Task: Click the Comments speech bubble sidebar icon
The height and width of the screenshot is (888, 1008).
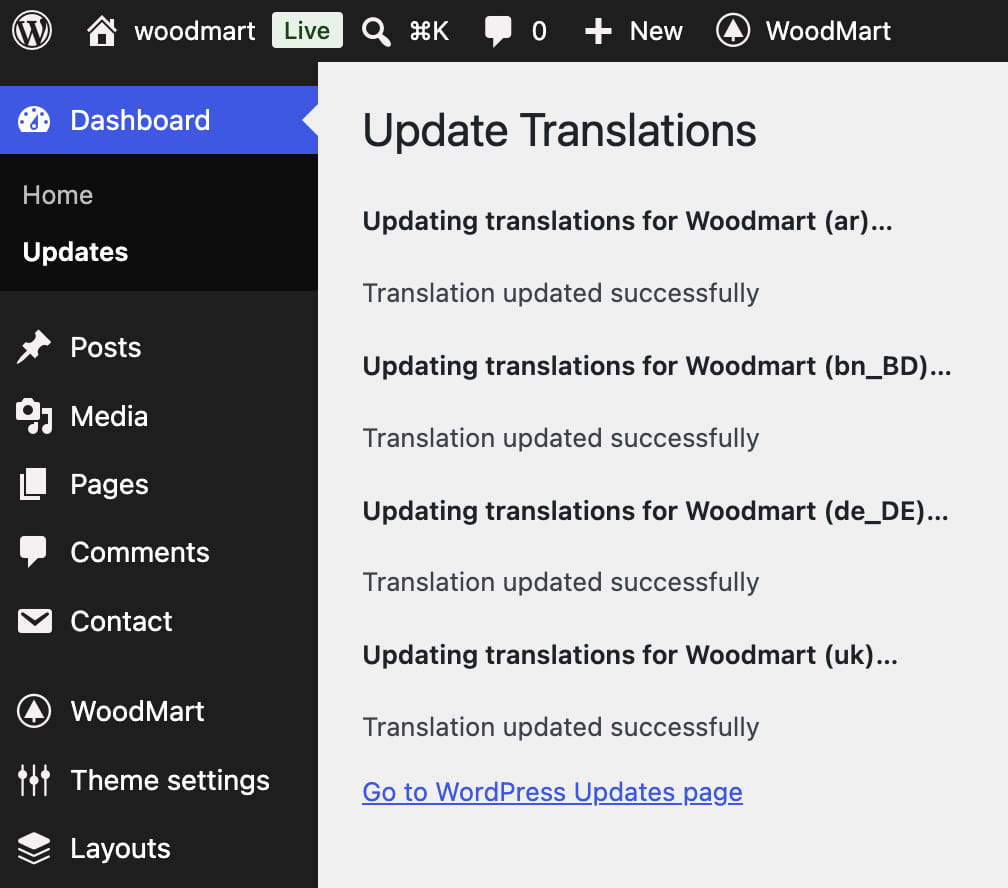Action: coord(33,552)
